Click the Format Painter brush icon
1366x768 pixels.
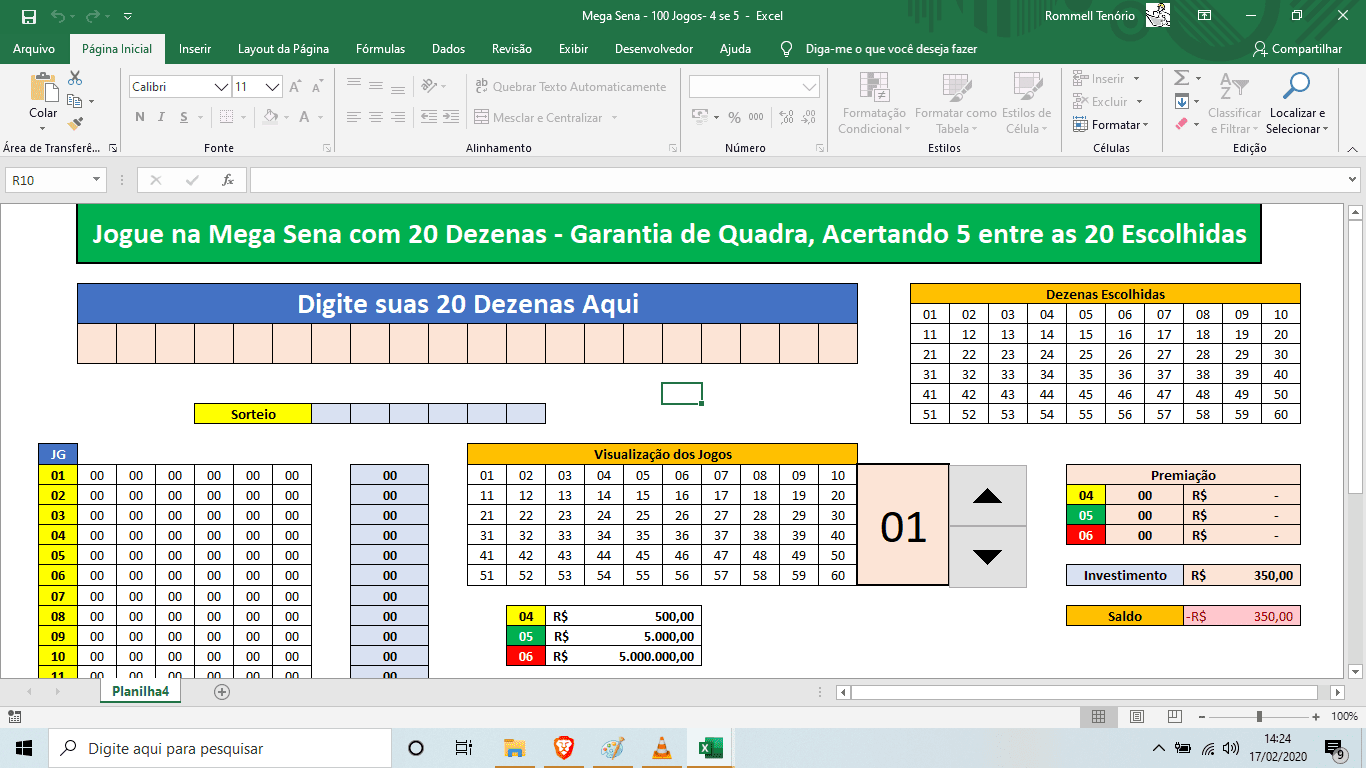75,124
